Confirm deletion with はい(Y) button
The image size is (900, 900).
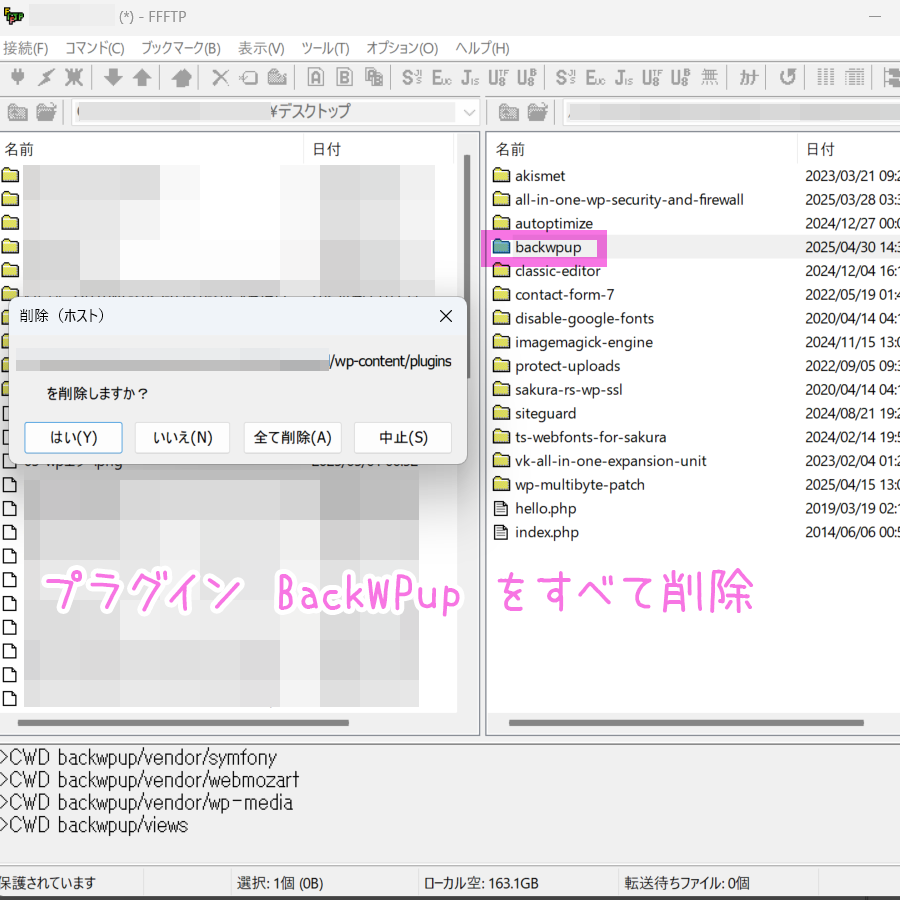coord(73,438)
